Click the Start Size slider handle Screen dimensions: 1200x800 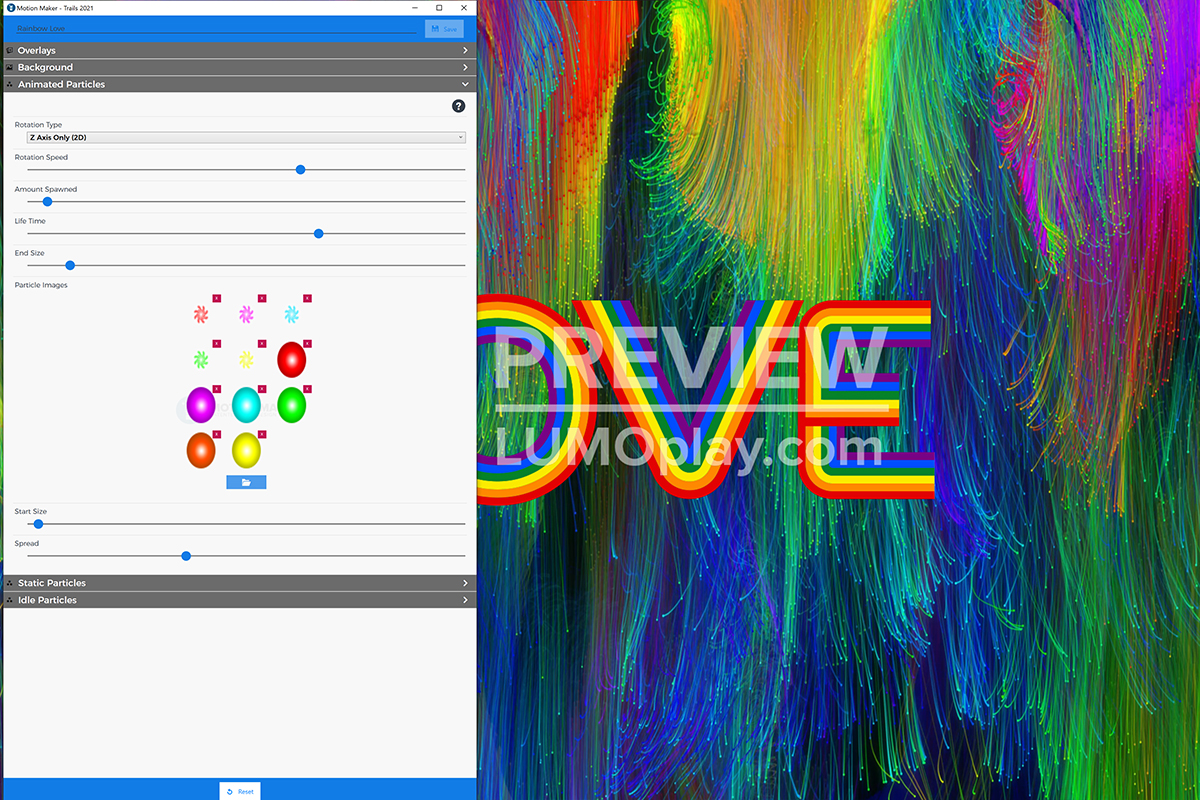[38, 524]
